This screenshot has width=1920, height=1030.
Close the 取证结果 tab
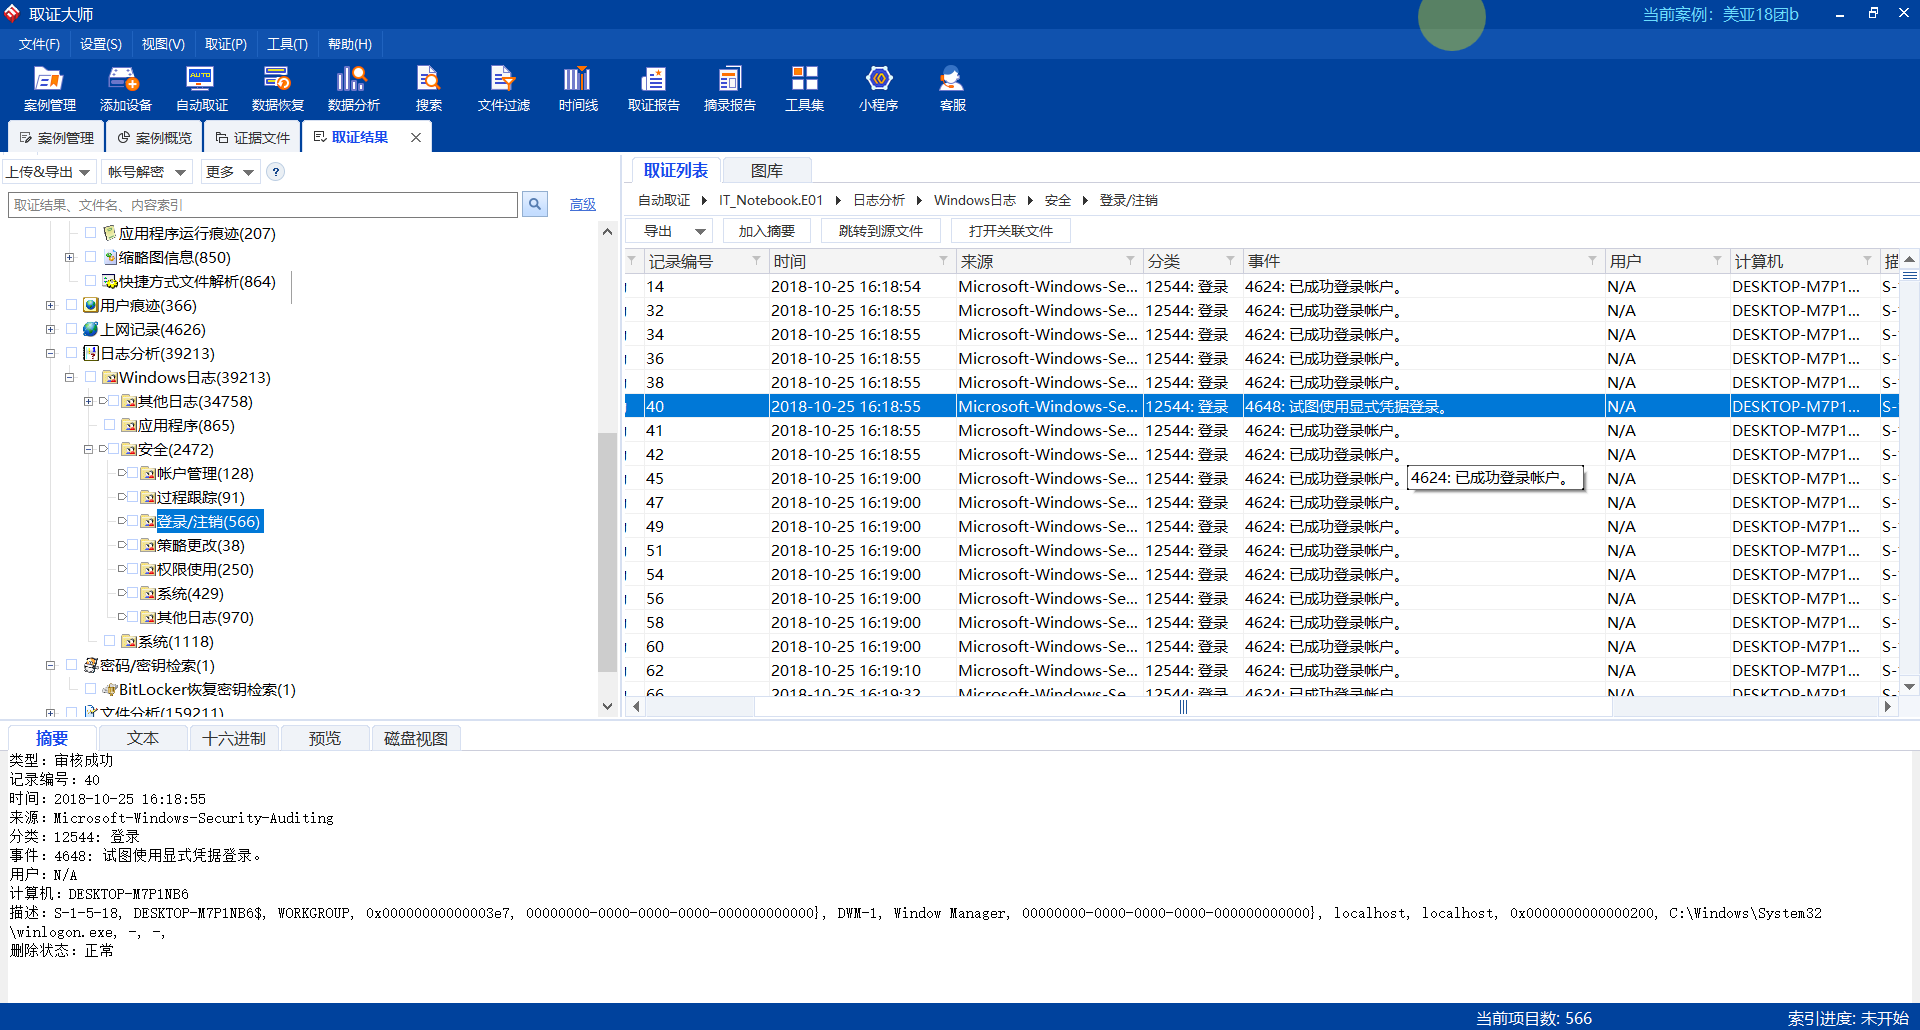pyautogui.click(x=416, y=137)
